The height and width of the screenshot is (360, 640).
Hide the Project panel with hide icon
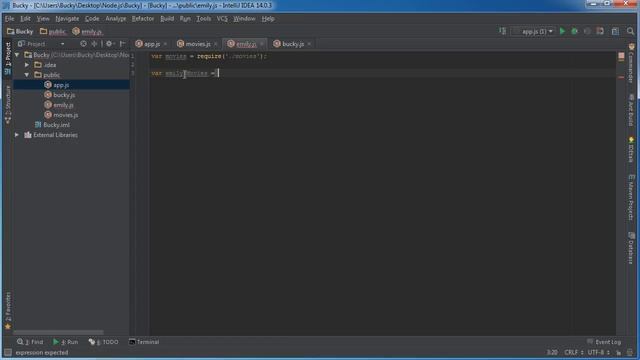click(122, 44)
